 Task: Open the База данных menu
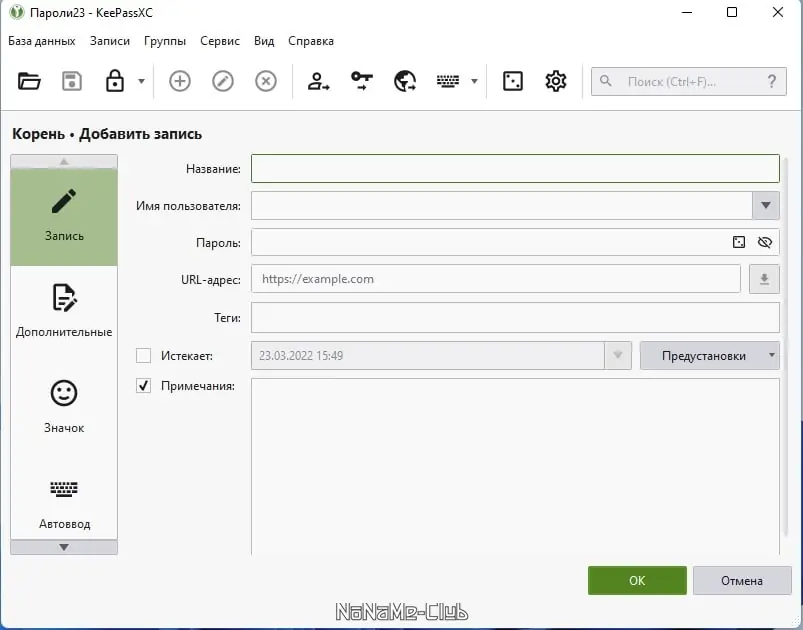coord(41,41)
